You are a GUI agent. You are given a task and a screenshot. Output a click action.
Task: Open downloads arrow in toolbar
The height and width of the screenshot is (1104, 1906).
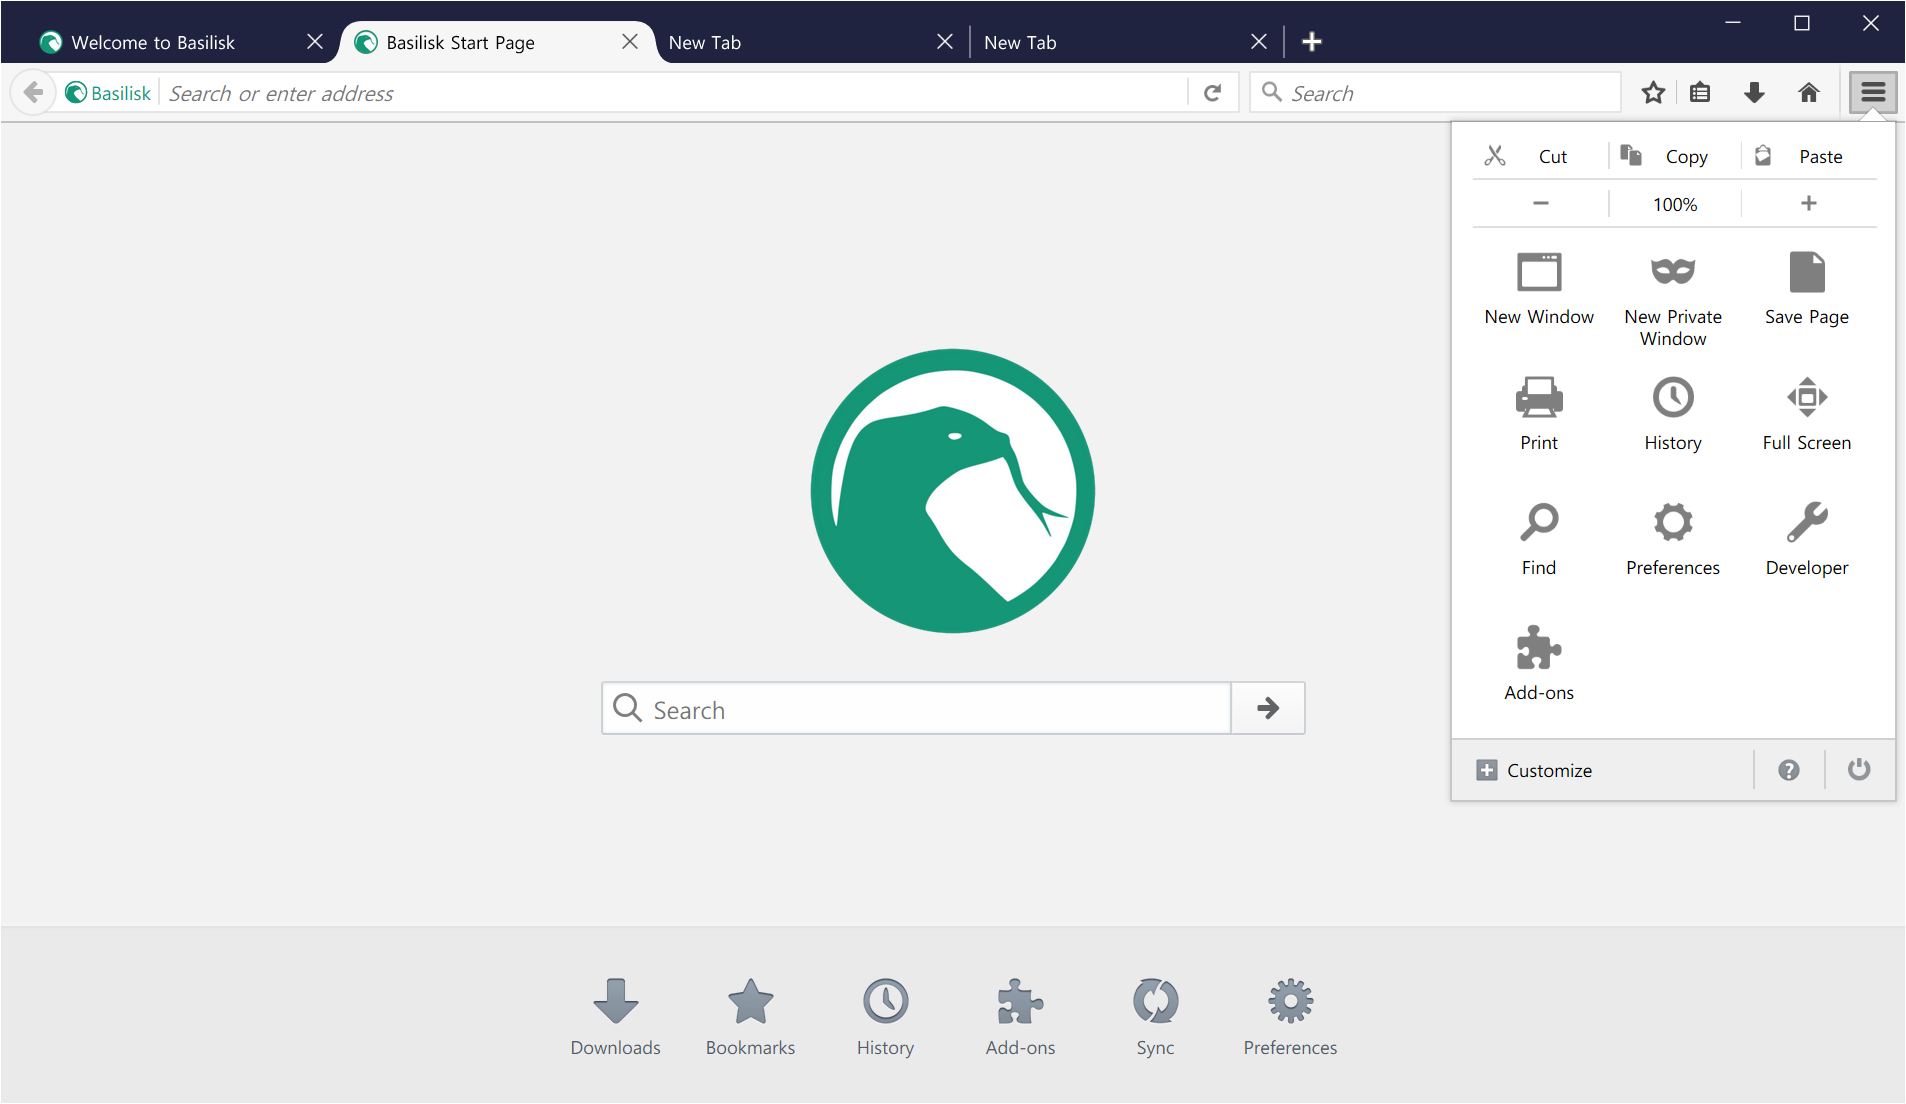[x=1754, y=93]
